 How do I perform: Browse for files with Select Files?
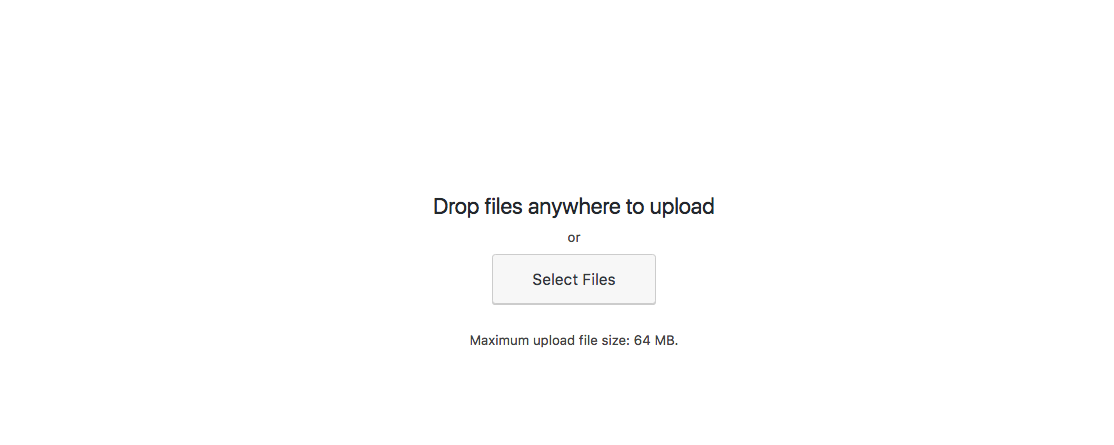click(x=573, y=279)
